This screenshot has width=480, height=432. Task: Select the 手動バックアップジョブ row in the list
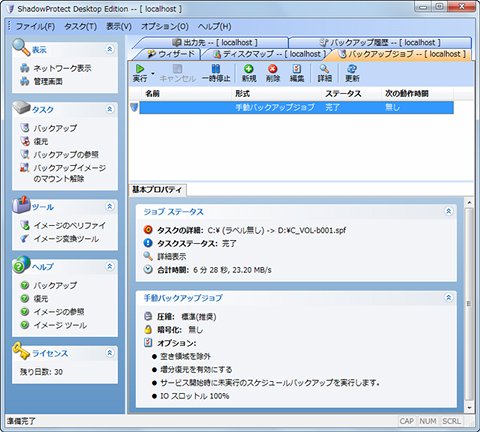[x=296, y=107]
